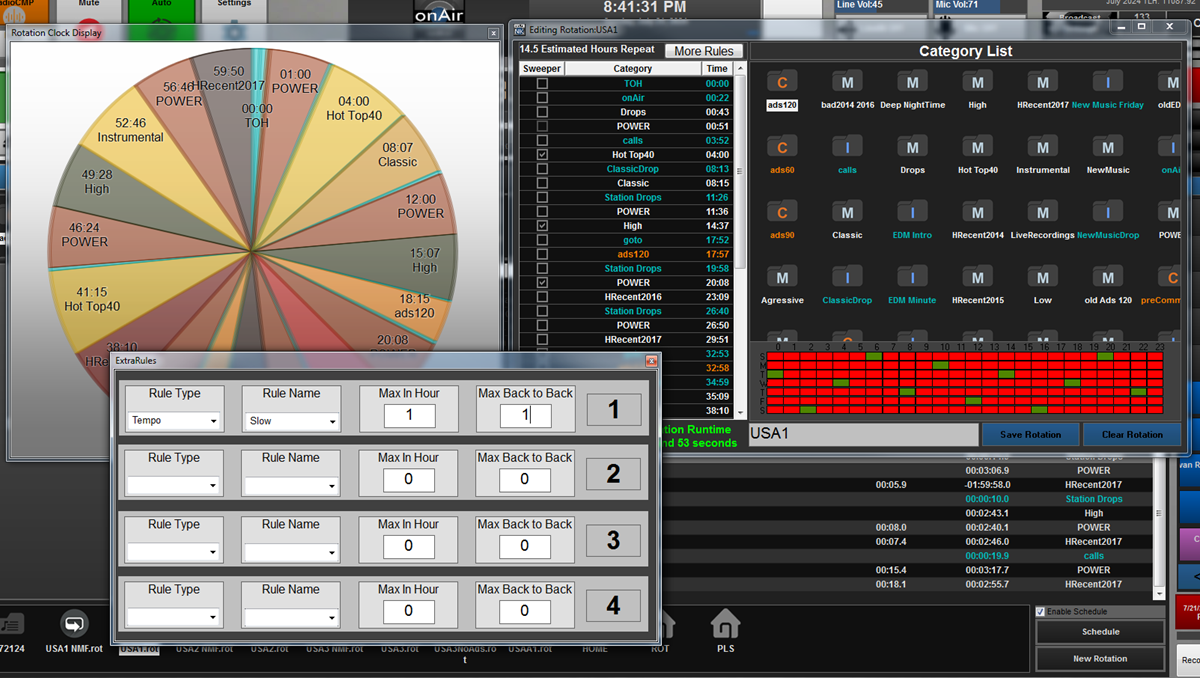Screen dimensions: 1200x678
Task: Select the ads120 category icon
Action: click(781, 82)
